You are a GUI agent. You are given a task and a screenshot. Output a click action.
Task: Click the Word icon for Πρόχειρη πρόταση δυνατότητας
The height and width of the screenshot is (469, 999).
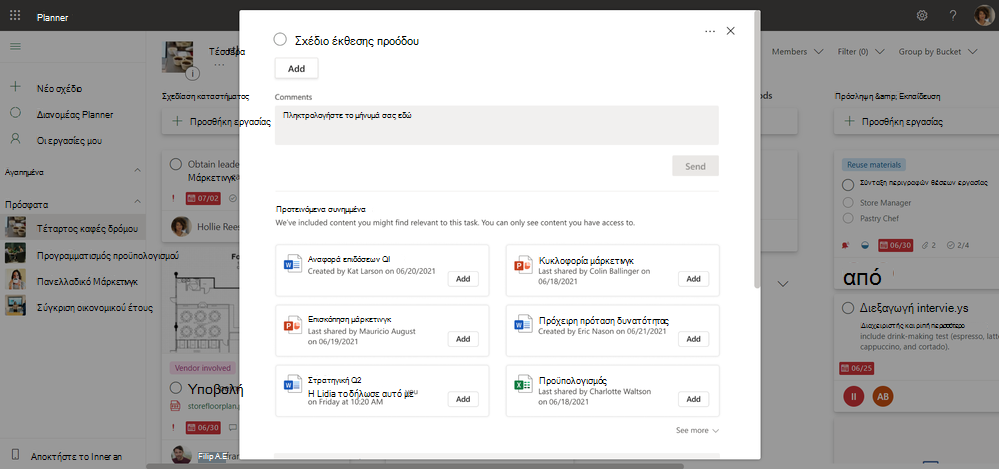tap(522, 323)
